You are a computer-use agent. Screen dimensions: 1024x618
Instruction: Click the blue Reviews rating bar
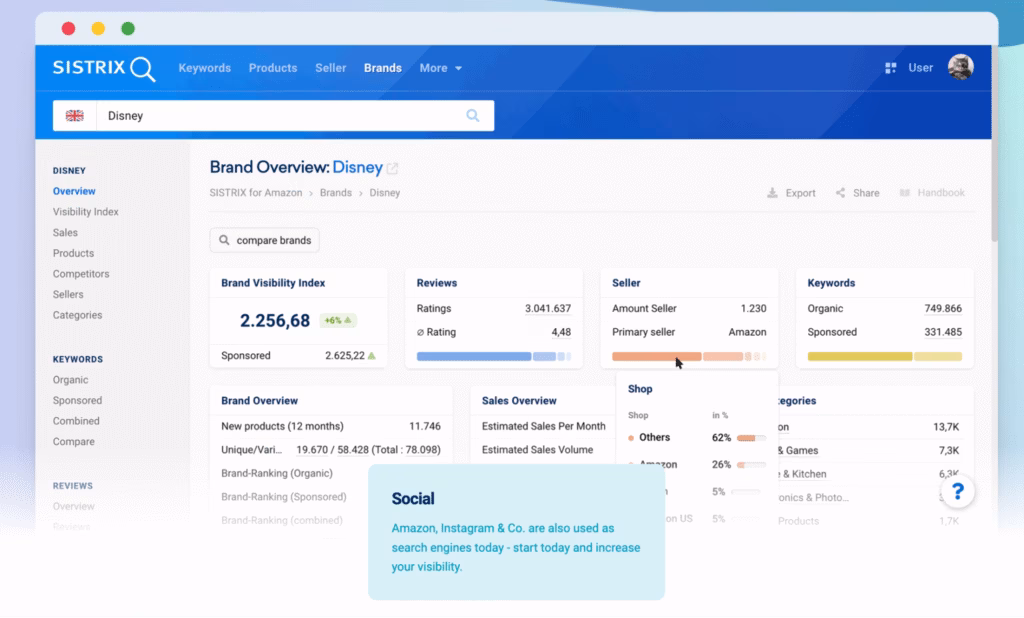pyautogui.click(x=473, y=356)
